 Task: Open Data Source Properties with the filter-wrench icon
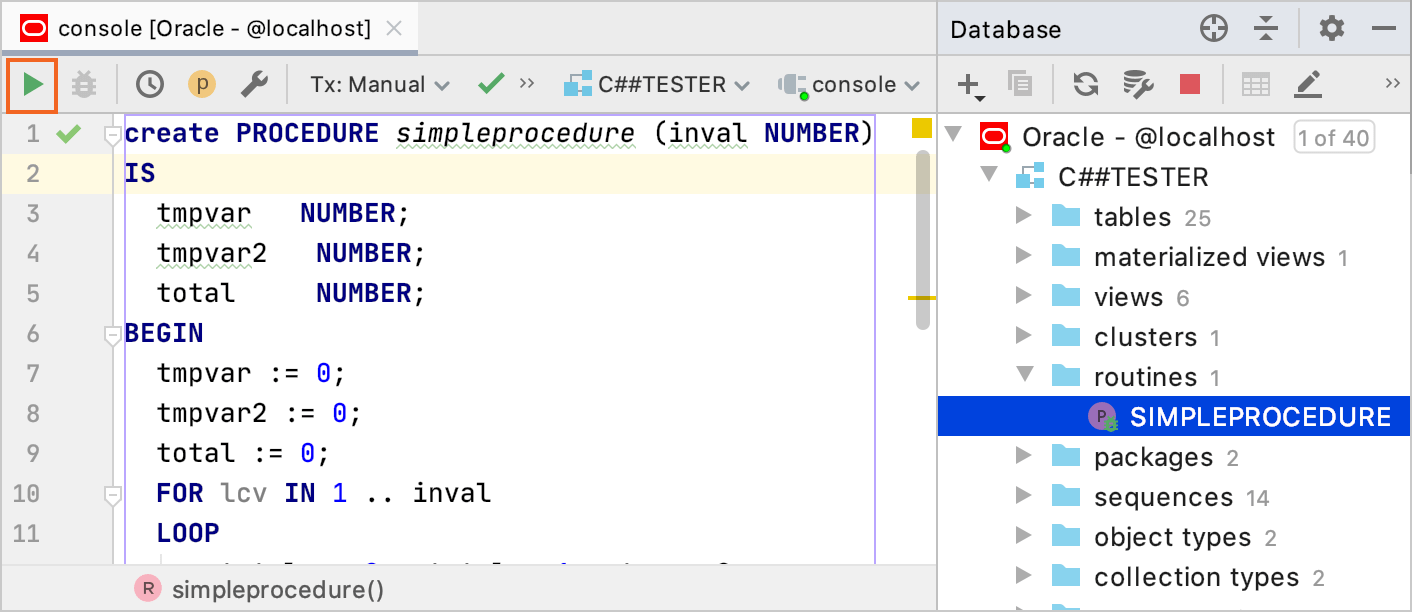click(1138, 84)
